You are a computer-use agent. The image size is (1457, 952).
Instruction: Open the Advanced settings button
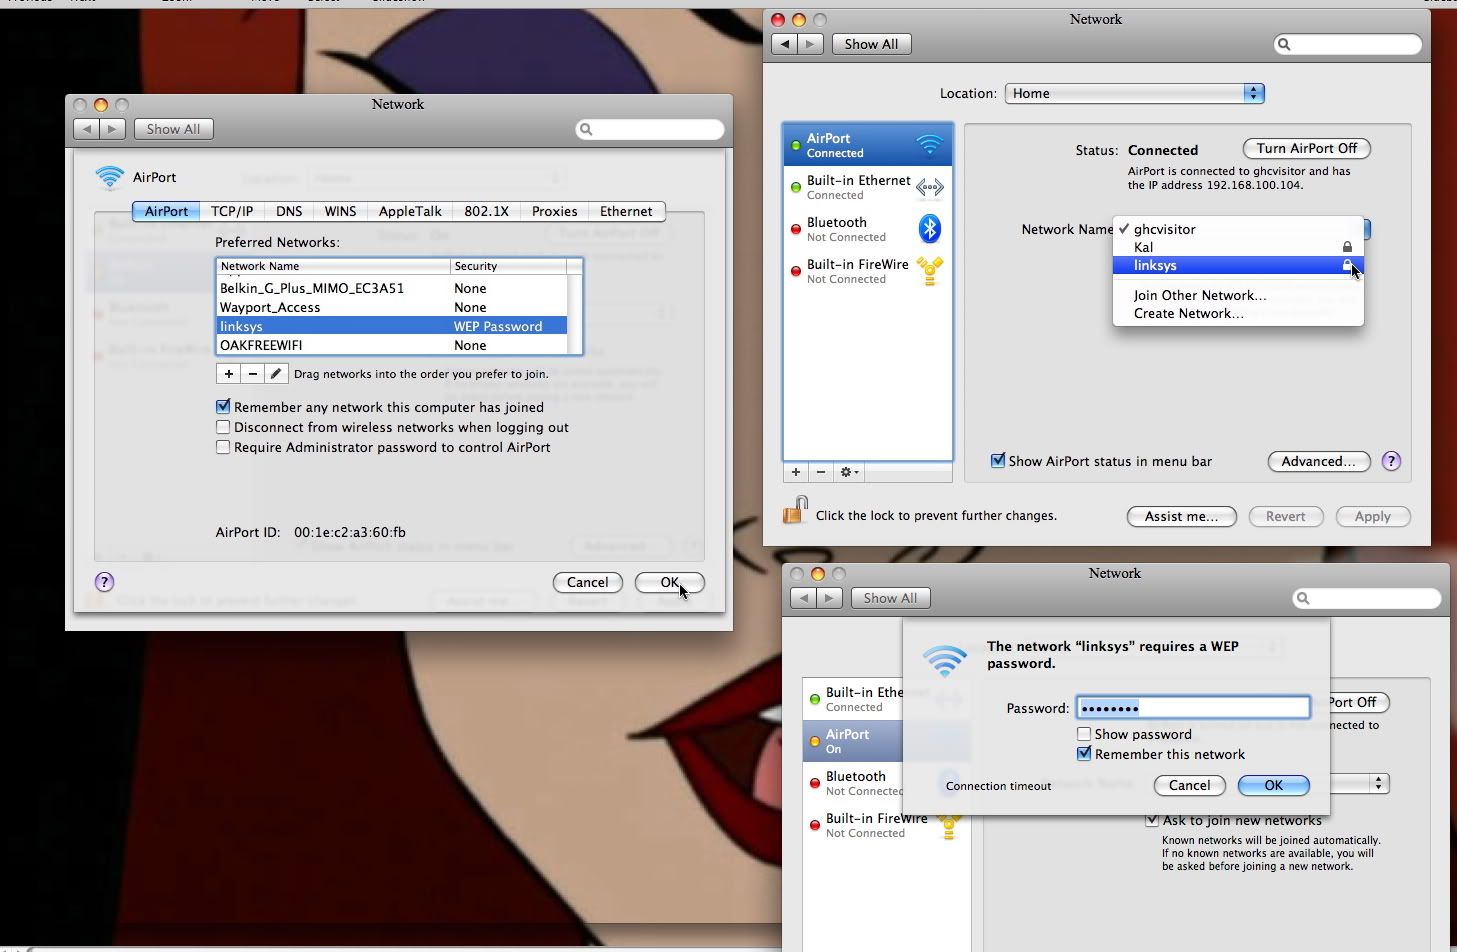(1318, 461)
